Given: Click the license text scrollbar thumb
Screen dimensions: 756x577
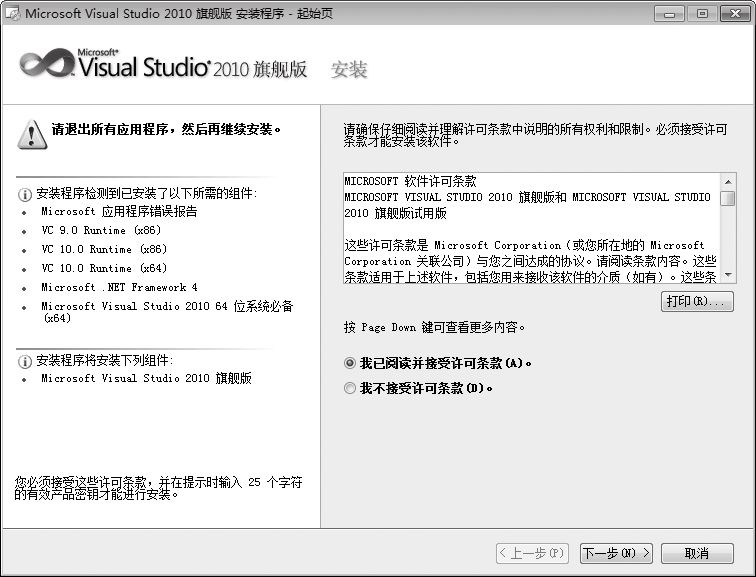Looking at the screenshot, I should [727, 198].
